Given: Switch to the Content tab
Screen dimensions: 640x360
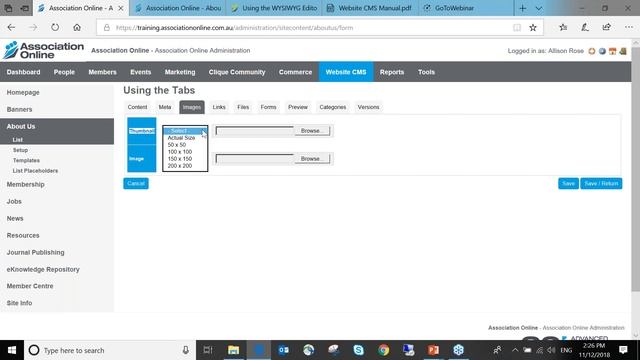Looking at the screenshot, I should (x=137, y=107).
